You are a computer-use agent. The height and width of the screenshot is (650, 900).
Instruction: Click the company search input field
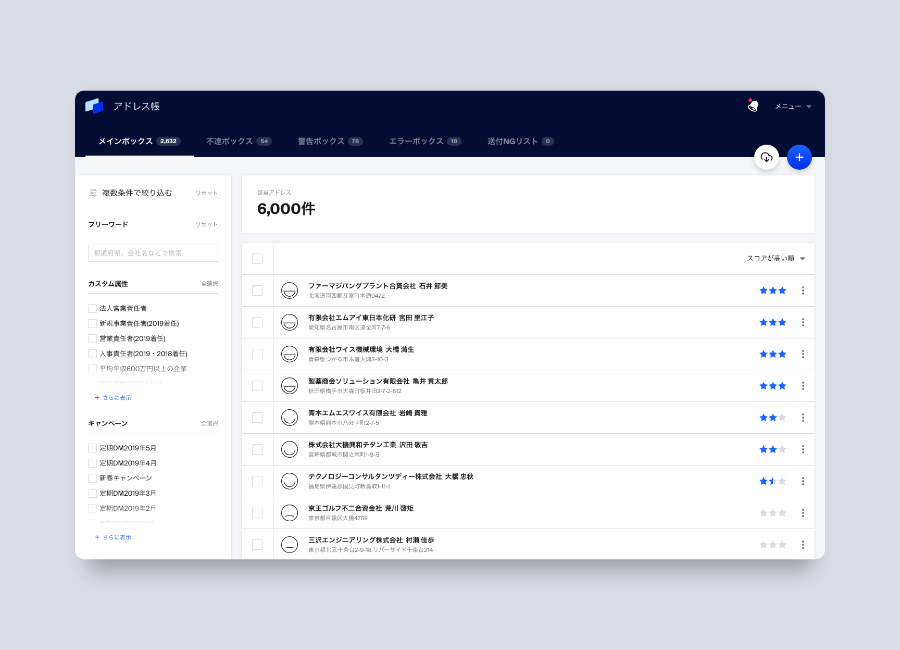tap(153, 252)
